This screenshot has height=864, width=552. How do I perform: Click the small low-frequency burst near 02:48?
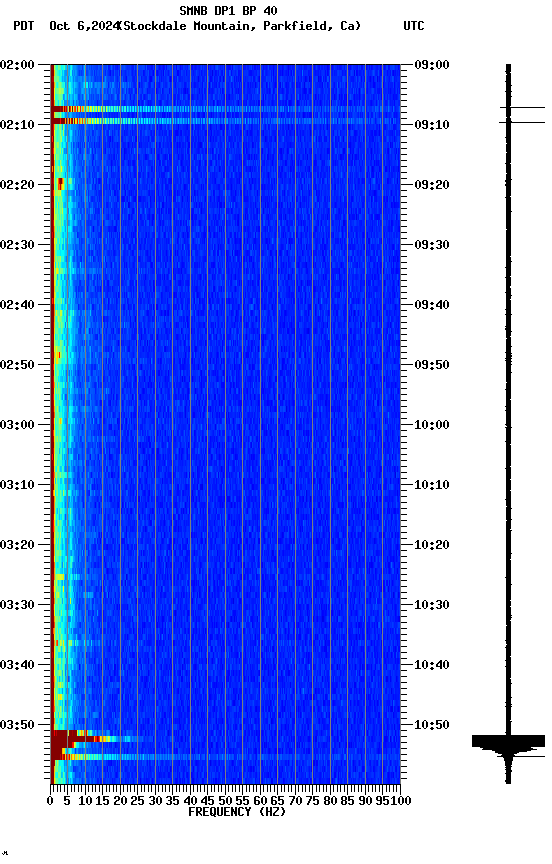[57, 356]
